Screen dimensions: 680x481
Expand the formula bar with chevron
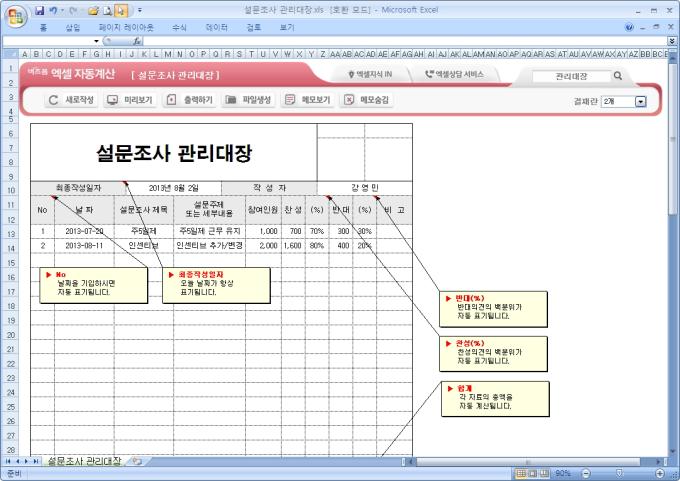tap(672, 41)
